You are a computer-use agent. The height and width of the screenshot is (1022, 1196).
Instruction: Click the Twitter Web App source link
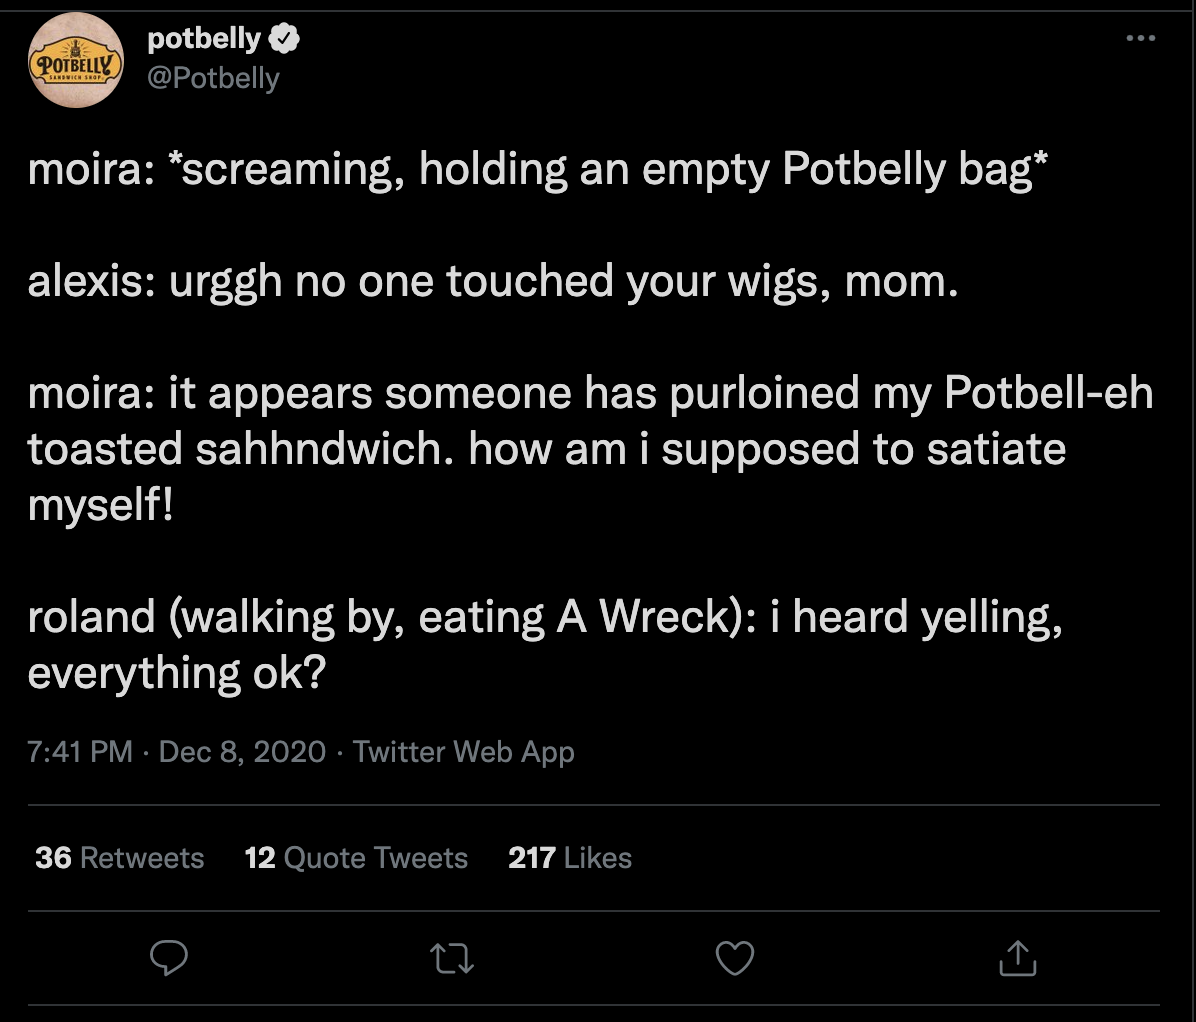(x=464, y=751)
